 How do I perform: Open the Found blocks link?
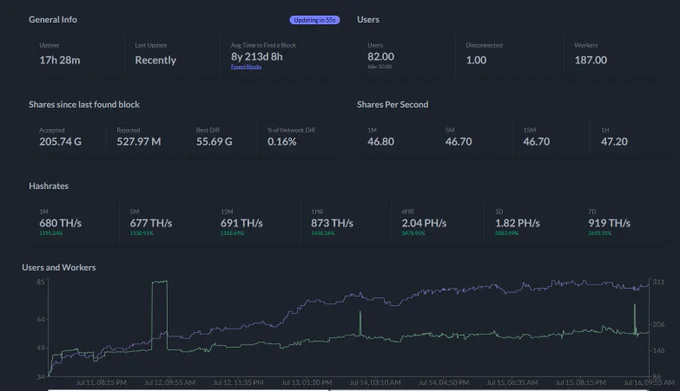pos(246,67)
